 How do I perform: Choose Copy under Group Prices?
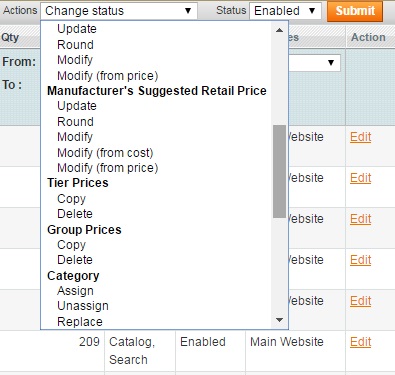click(71, 245)
